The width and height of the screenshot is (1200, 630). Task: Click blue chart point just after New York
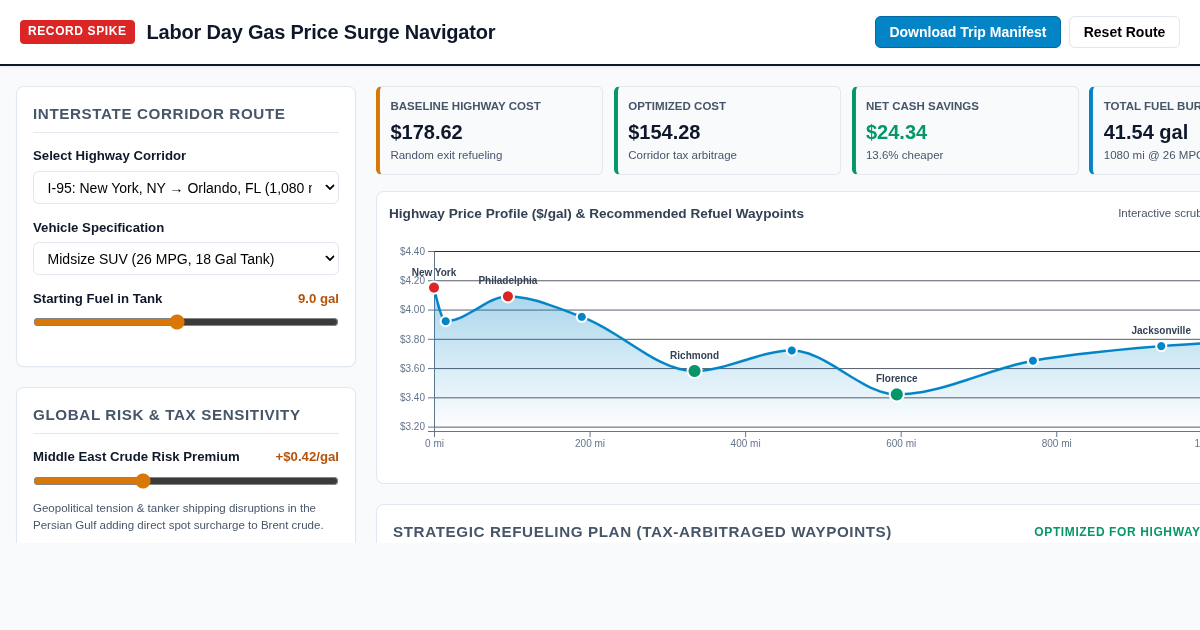tap(446, 321)
